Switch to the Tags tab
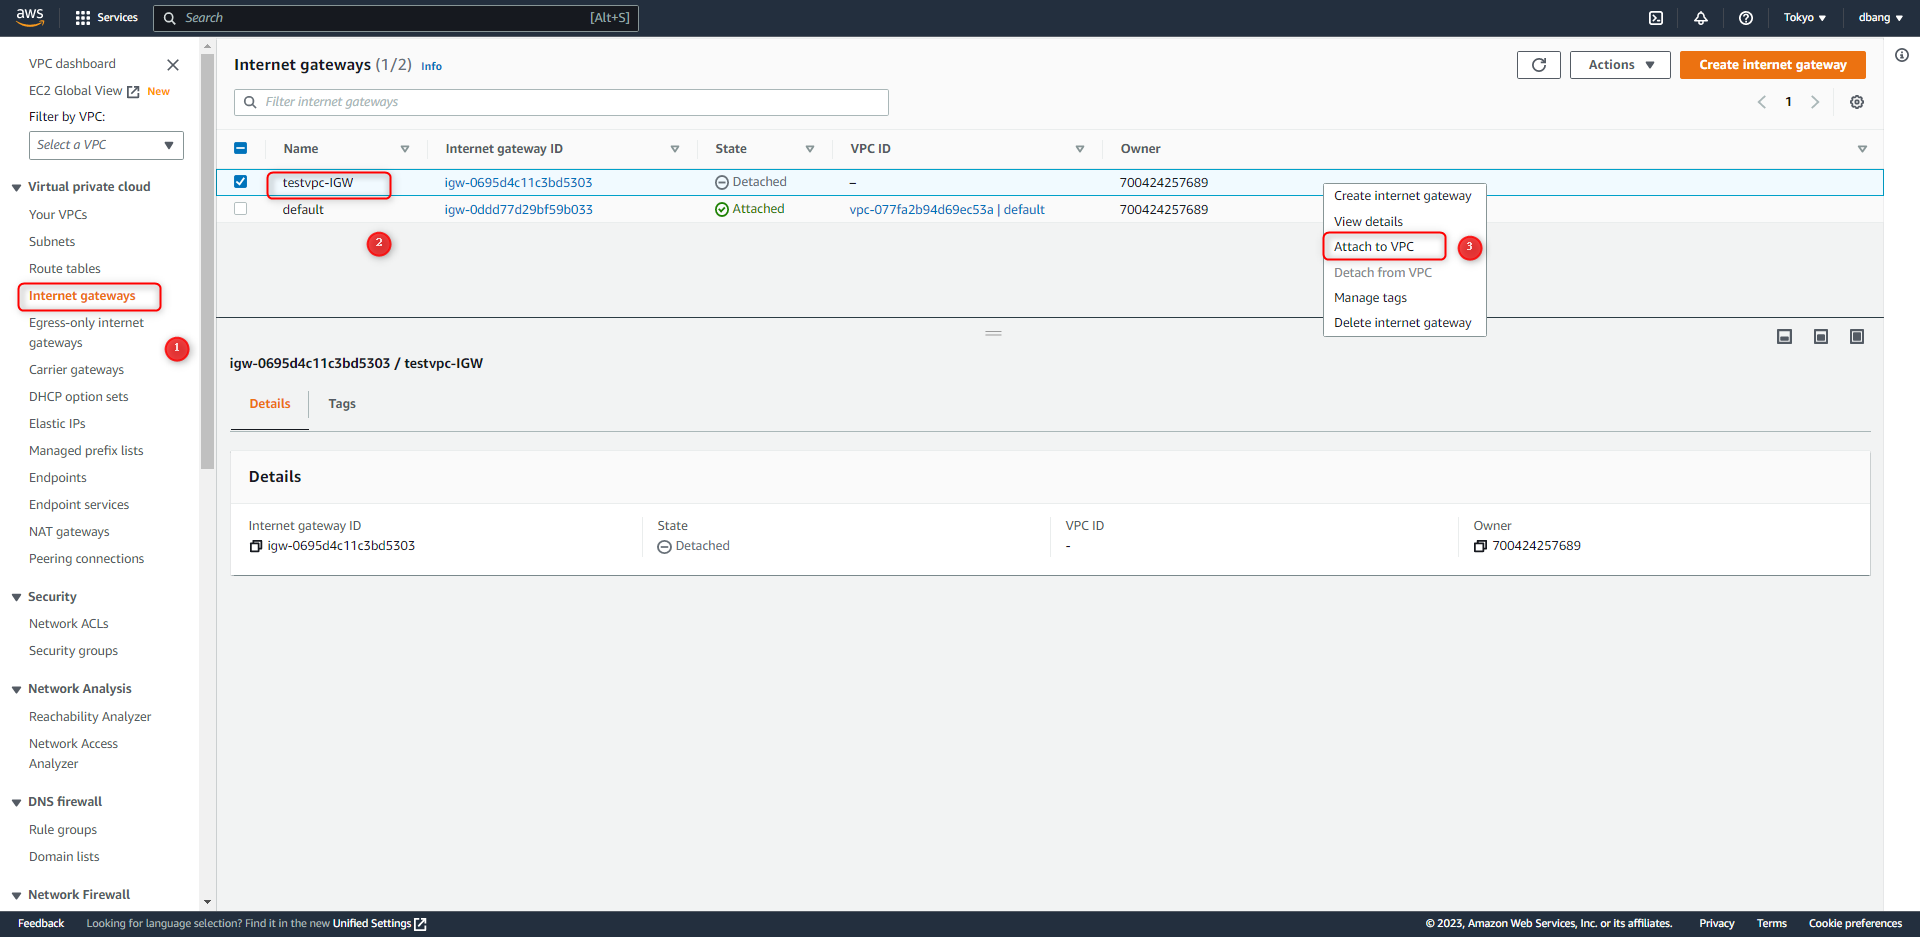The height and width of the screenshot is (937, 1920). [x=342, y=404]
